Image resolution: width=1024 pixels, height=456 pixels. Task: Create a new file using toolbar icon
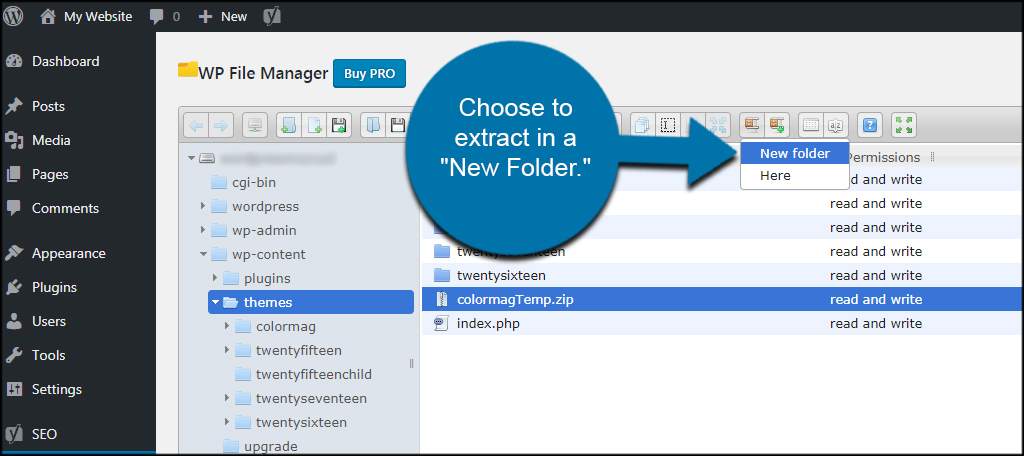314,125
